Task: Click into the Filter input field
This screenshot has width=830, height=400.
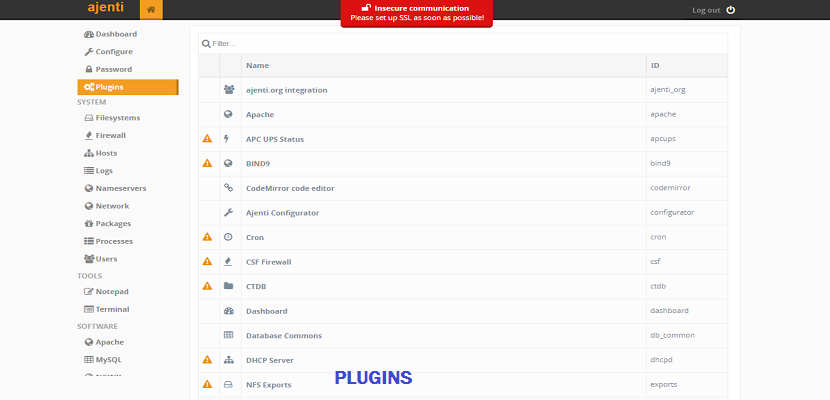Action: (x=463, y=43)
